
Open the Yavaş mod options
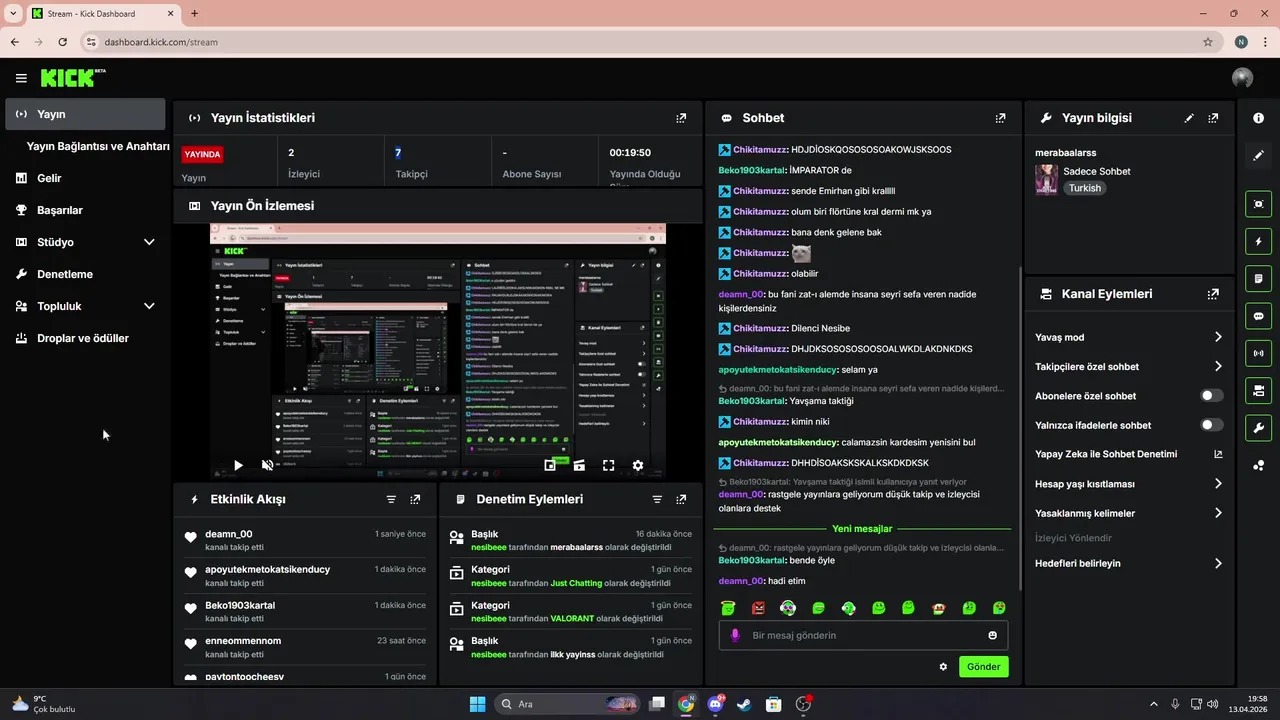click(1129, 337)
